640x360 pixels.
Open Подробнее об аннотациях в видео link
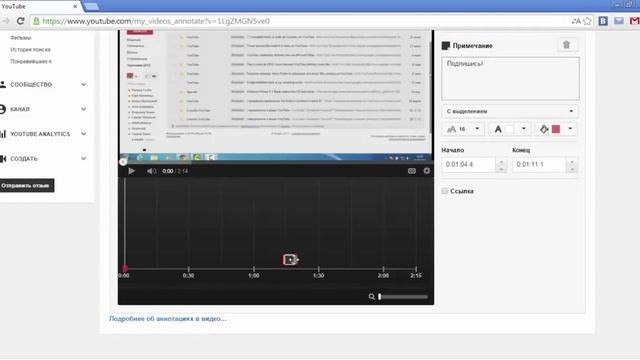coord(168,319)
